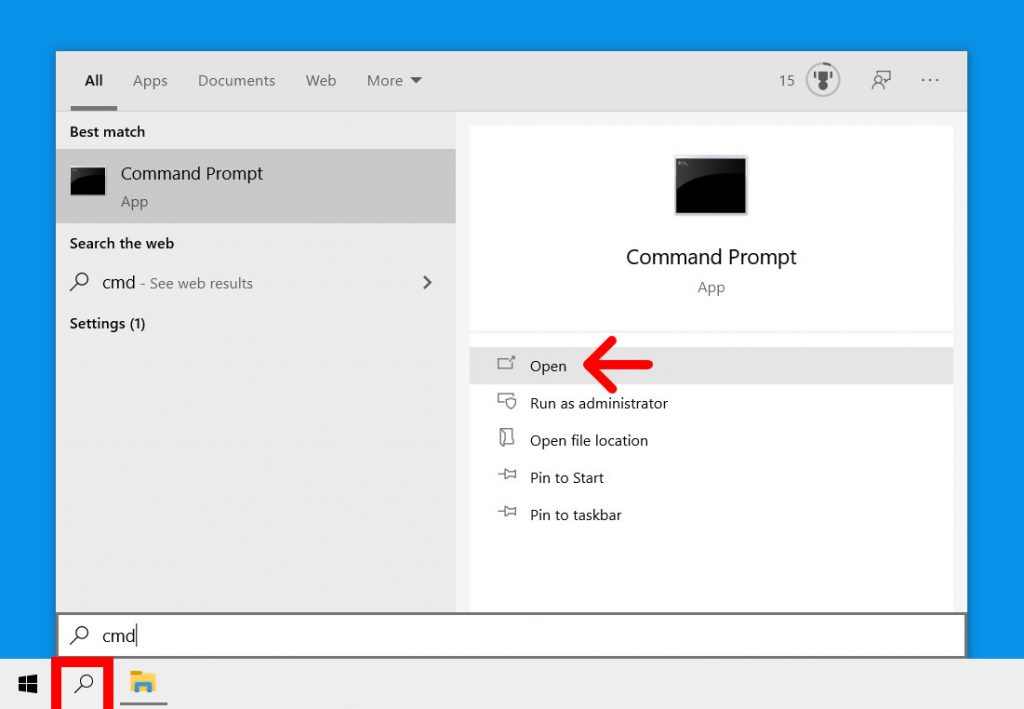Expand cmd web results chevron arrow
The height and width of the screenshot is (709, 1024).
pos(427,282)
